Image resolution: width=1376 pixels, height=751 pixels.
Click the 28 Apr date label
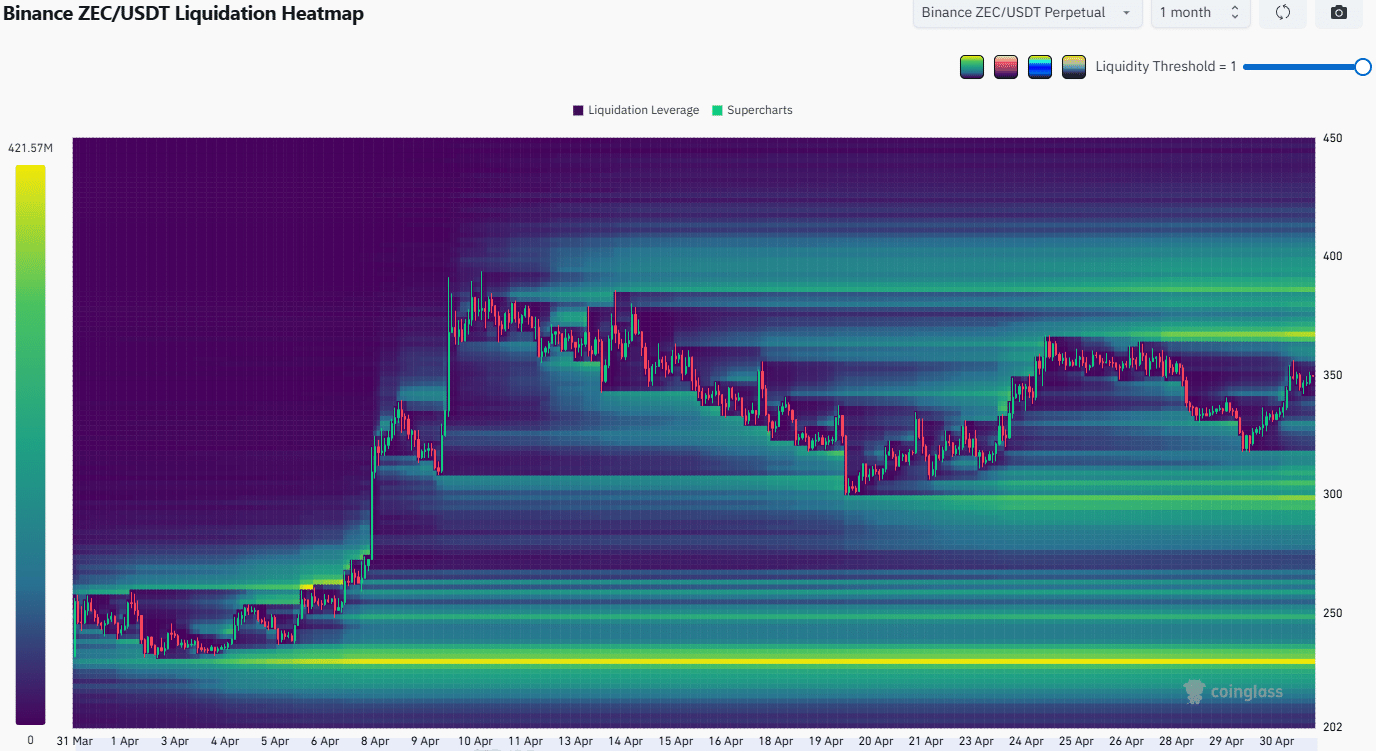point(1176,741)
